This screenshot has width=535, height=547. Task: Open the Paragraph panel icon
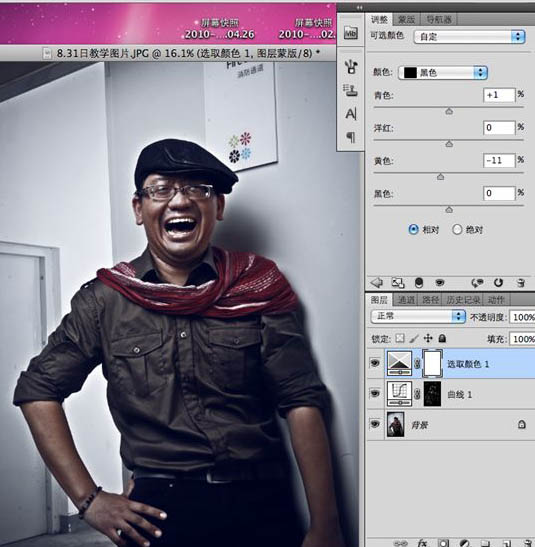click(351, 137)
